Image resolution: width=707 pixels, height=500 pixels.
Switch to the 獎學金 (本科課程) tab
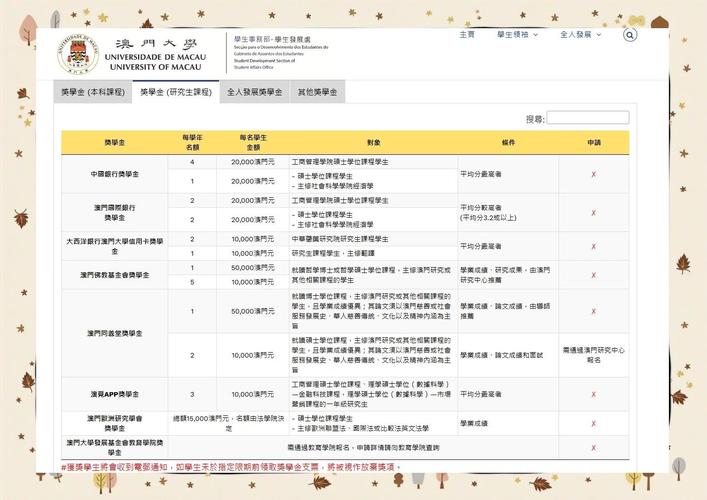[93, 92]
